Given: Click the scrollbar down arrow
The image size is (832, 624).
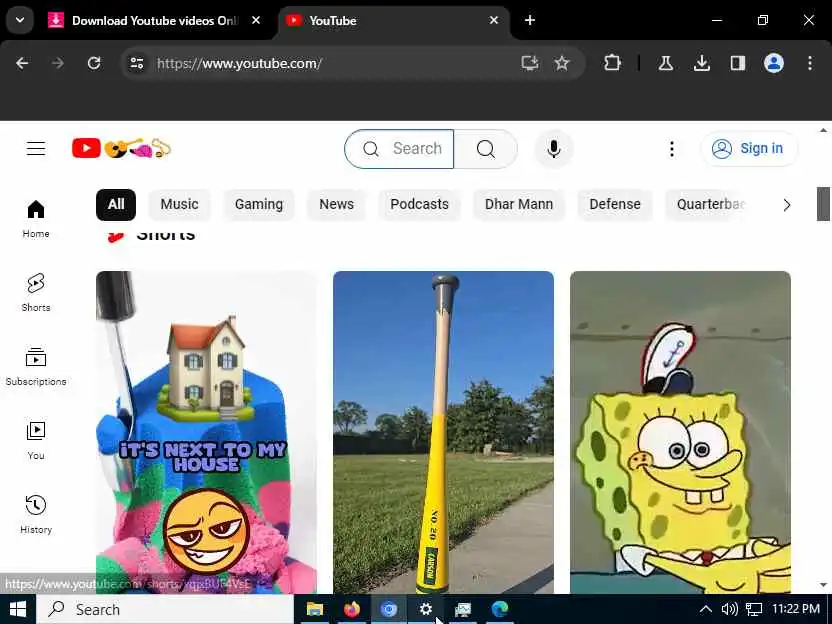Looking at the screenshot, I should coord(823,585).
